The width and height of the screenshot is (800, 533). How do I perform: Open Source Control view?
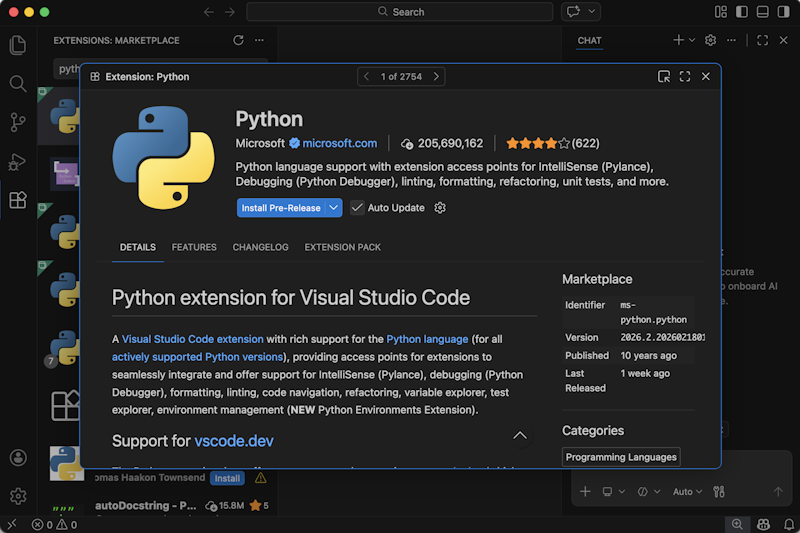(x=18, y=122)
